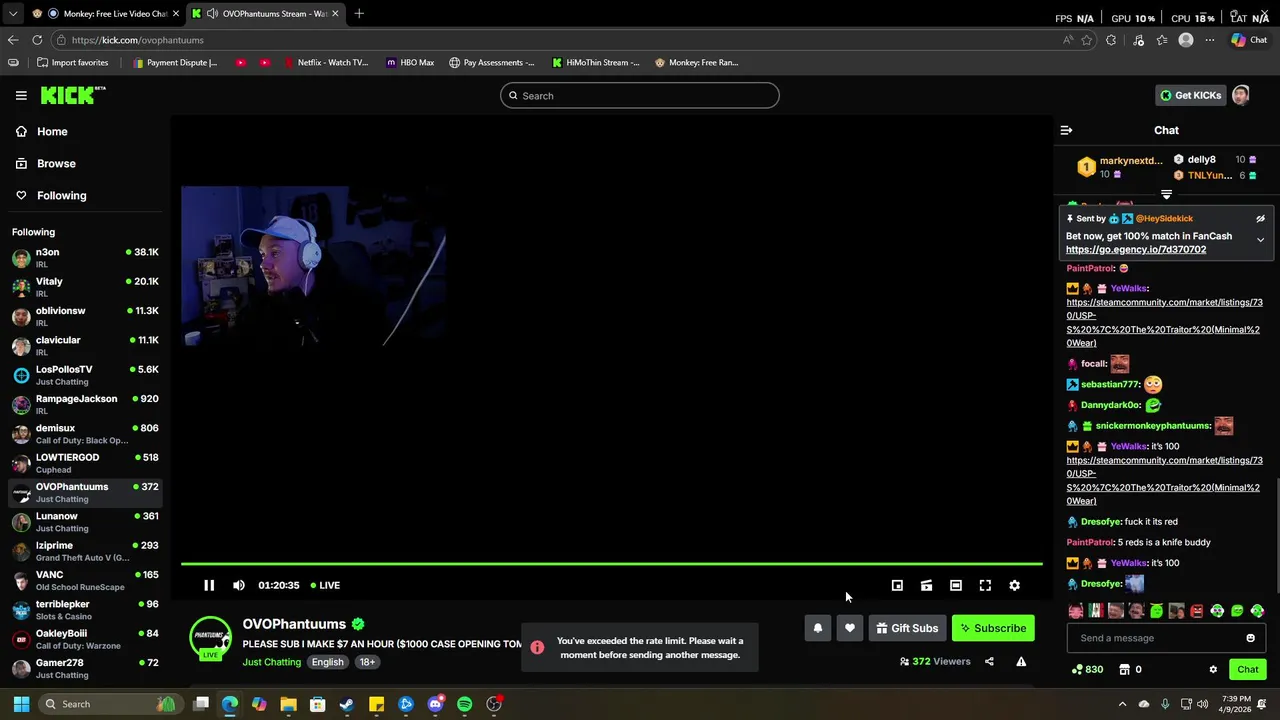Click Gift Subs button
Viewport: 1280px width, 720px height.
pyautogui.click(x=907, y=628)
